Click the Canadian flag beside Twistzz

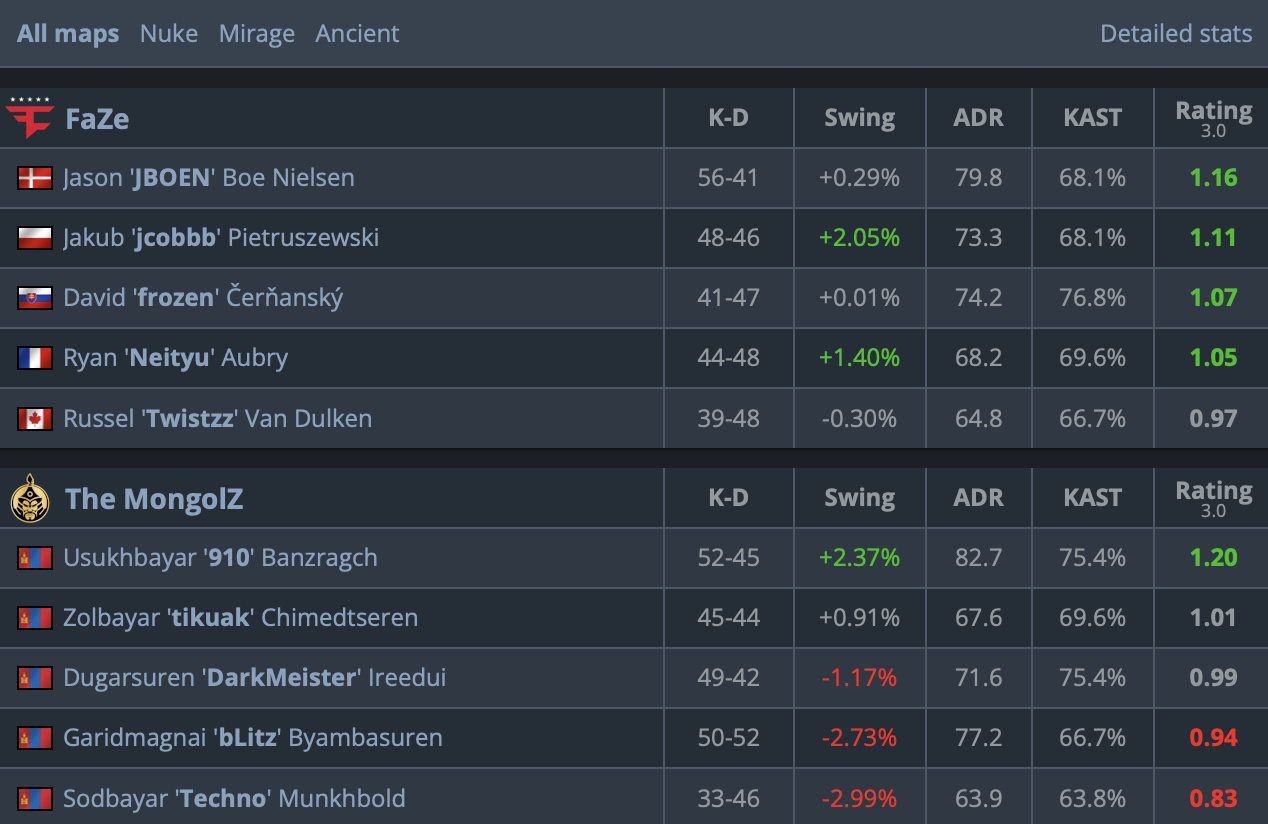35,418
